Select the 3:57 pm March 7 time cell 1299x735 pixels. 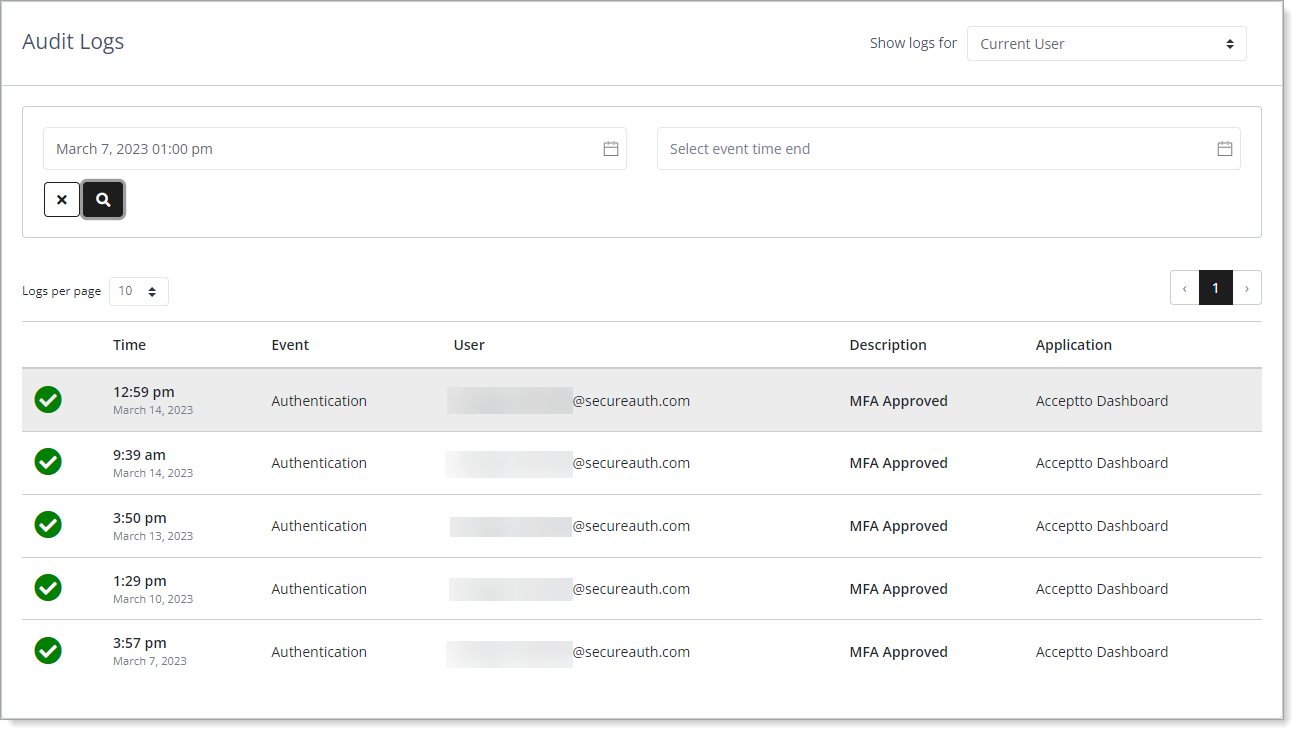(150, 651)
